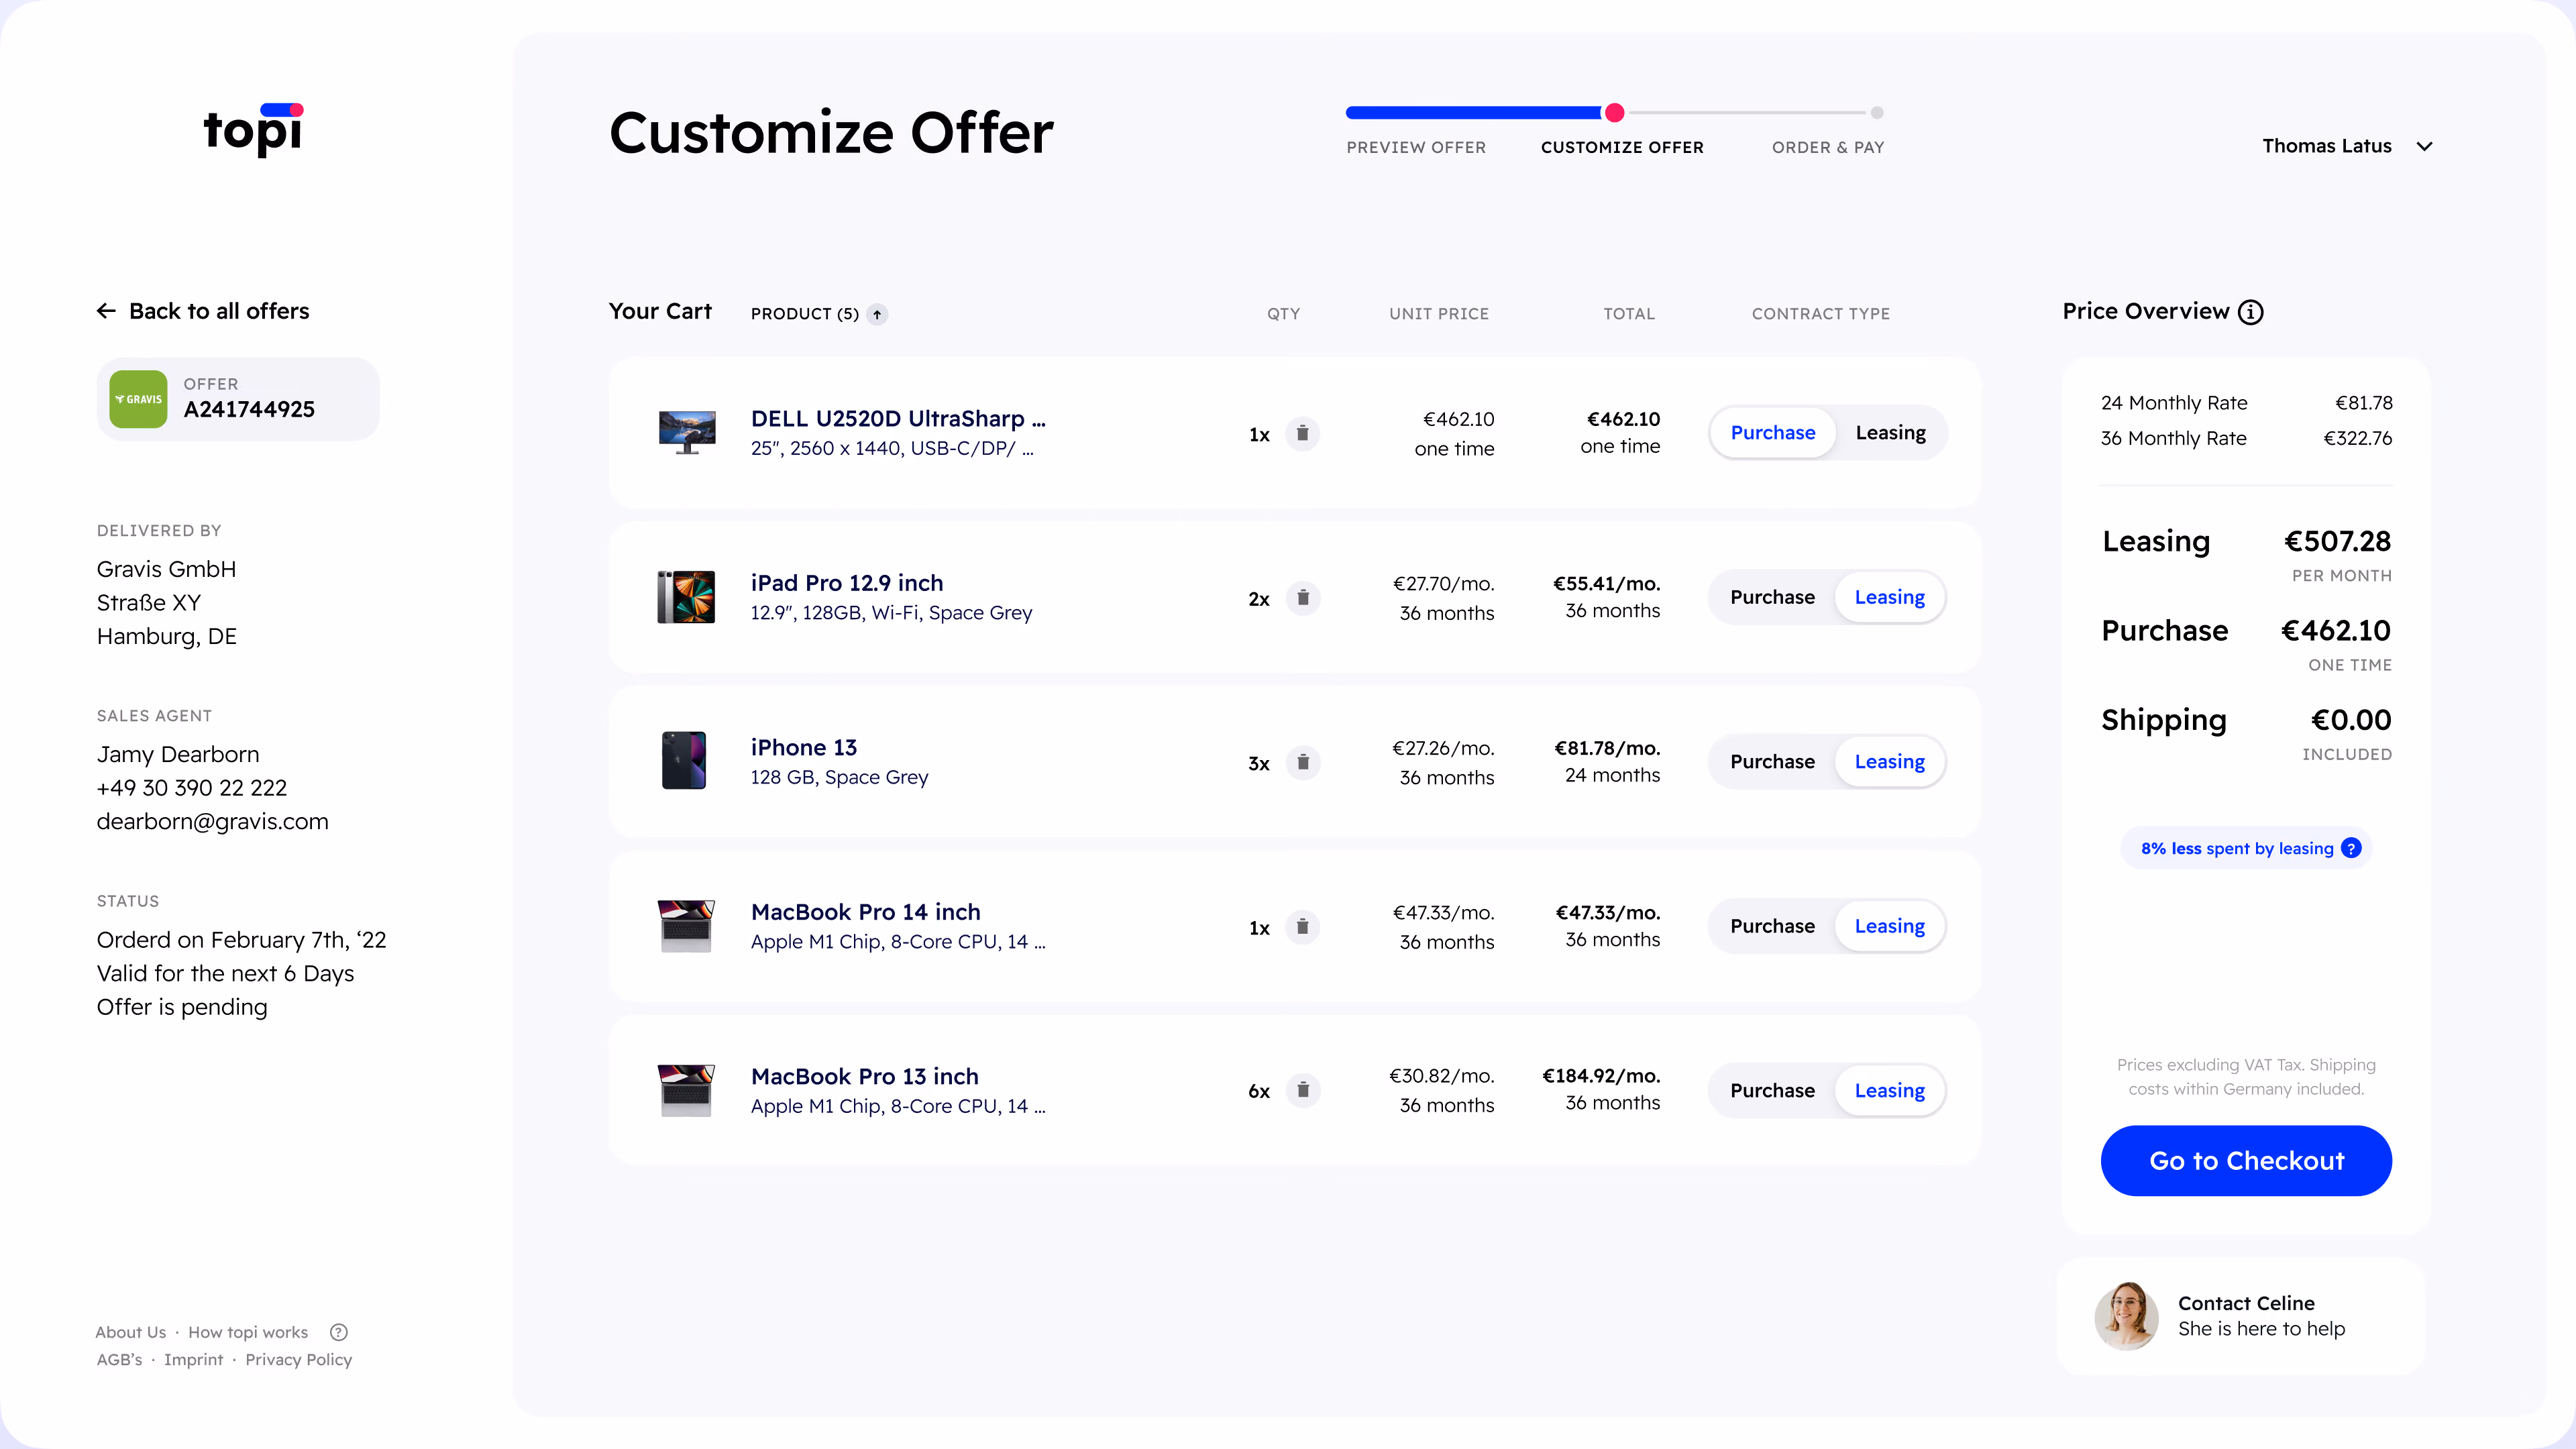The height and width of the screenshot is (1449, 2576).
Task: Select Leasing for MacBook Pro 14 inch
Action: [x=1890, y=927]
